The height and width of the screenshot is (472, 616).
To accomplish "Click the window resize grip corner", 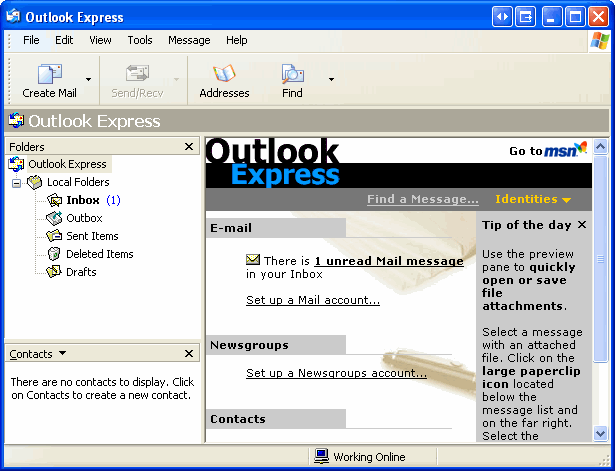I will click(604, 461).
